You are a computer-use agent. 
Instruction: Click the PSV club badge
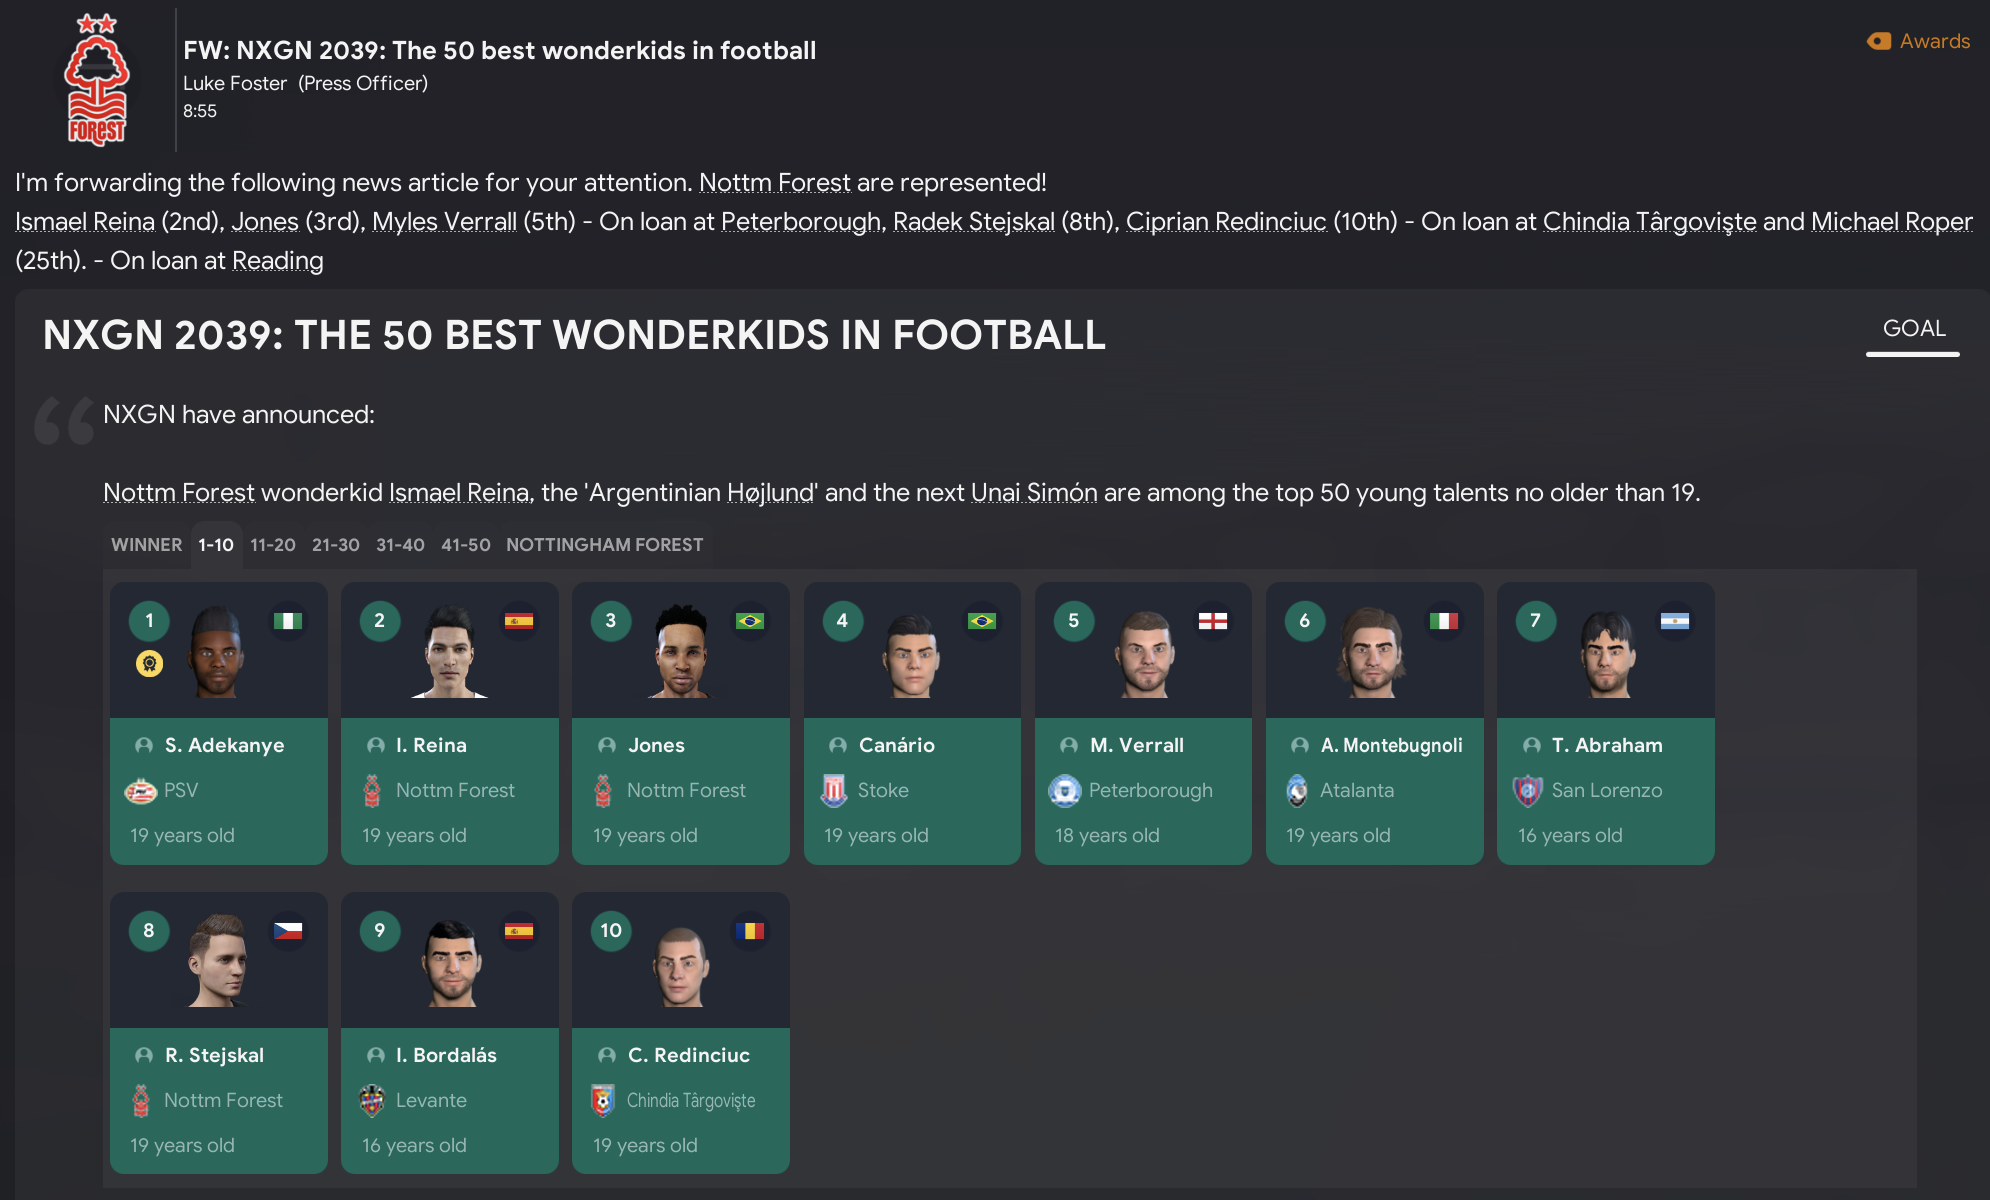tap(141, 791)
